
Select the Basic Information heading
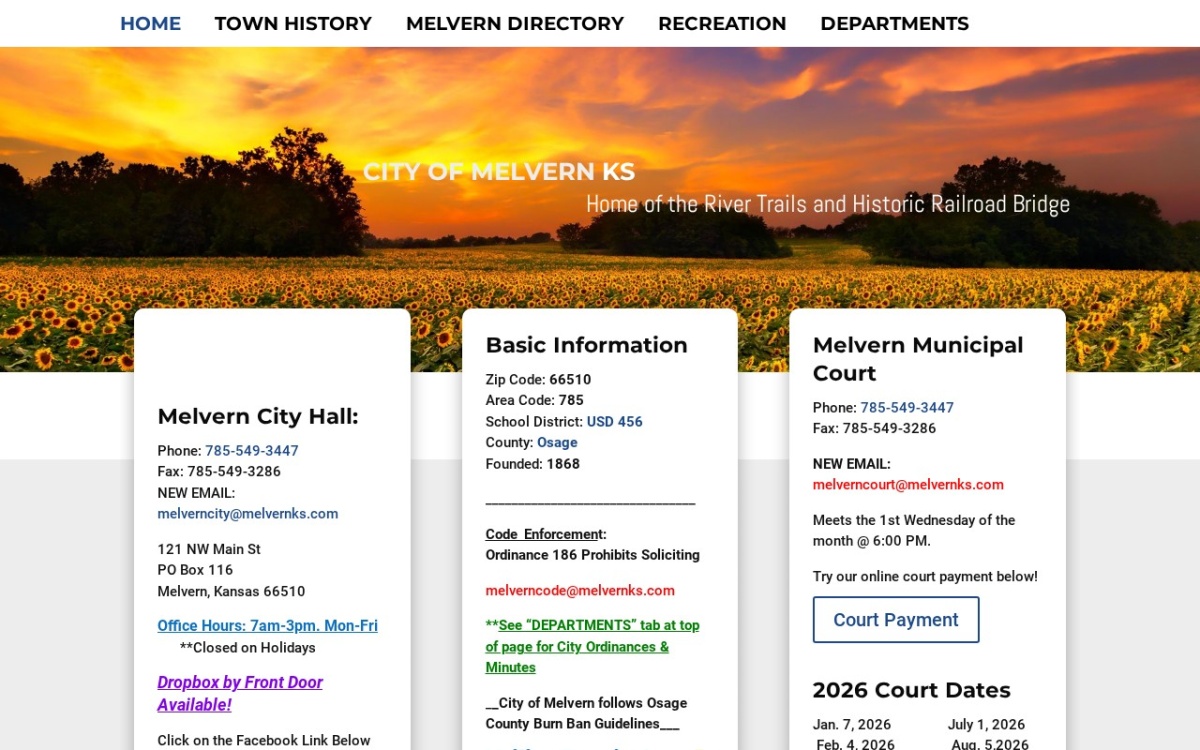point(586,345)
